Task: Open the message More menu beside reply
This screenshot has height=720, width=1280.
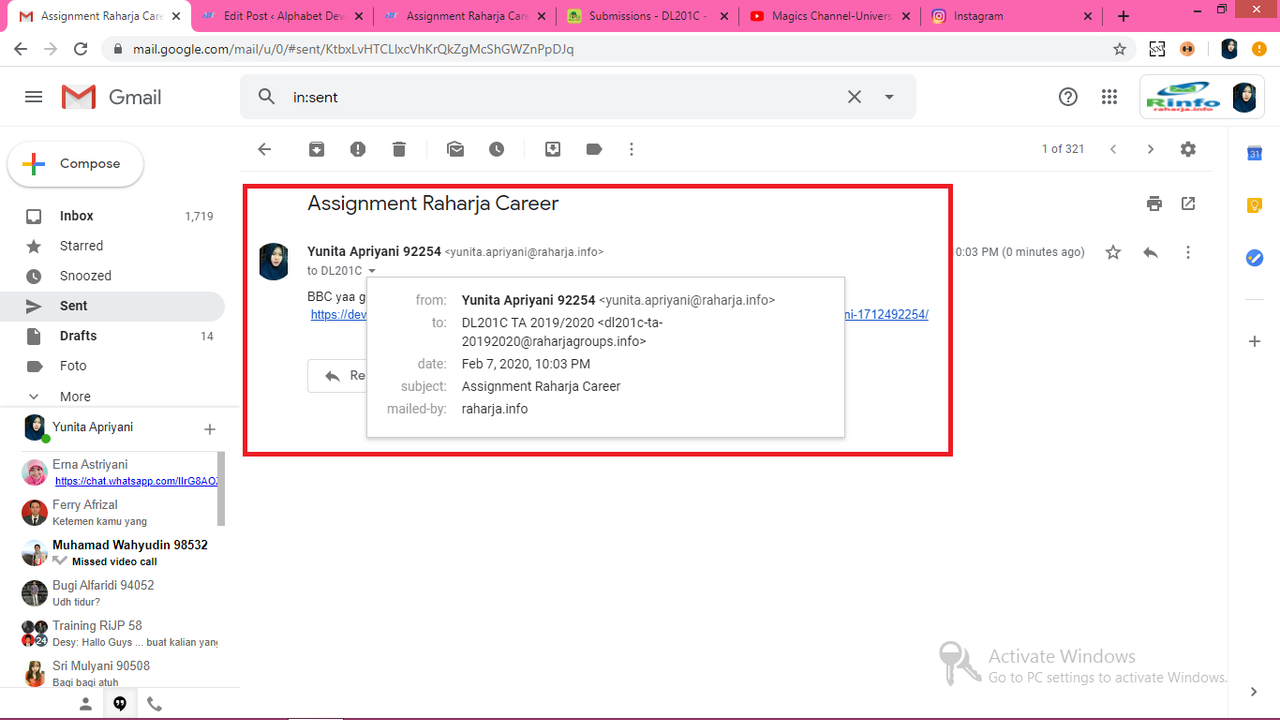Action: (x=1188, y=252)
